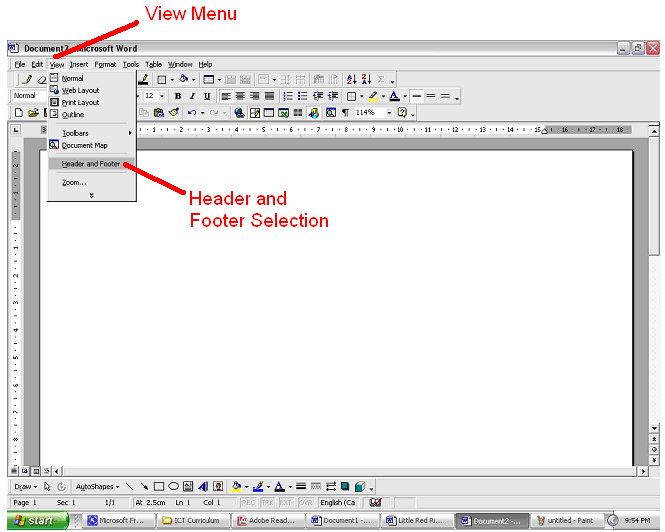Open the Insert menu
665x532 pixels.
pos(79,64)
